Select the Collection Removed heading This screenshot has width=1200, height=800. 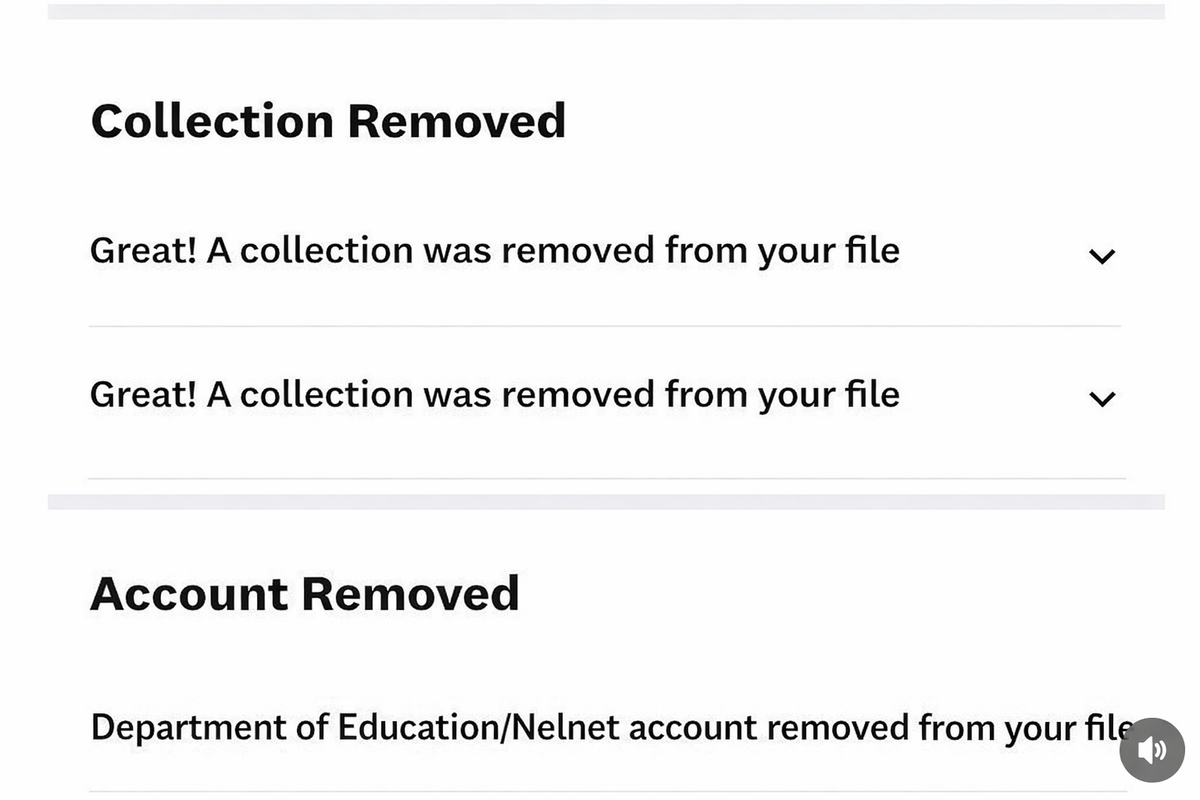[x=328, y=121]
